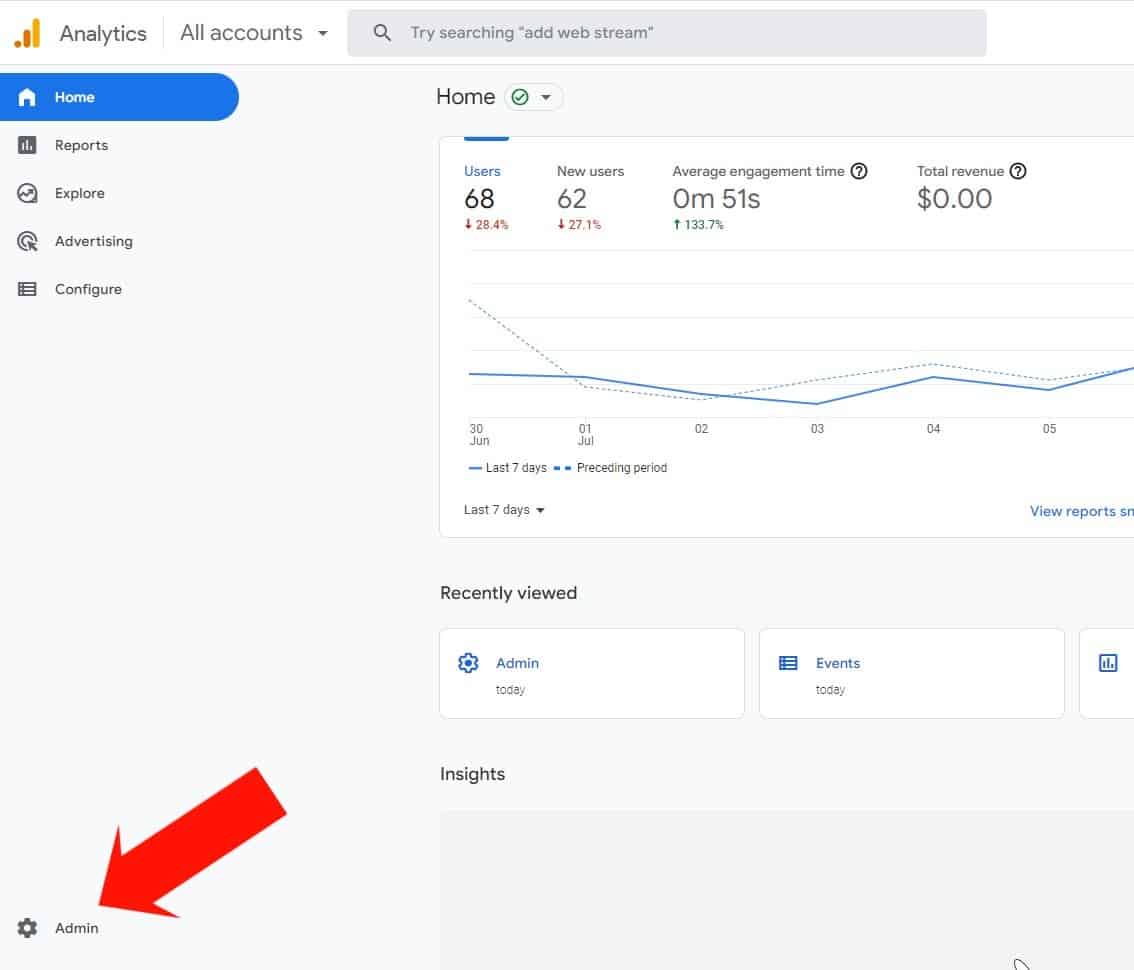
Task: Click the Preceding period legend entry
Action: click(610, 468)
